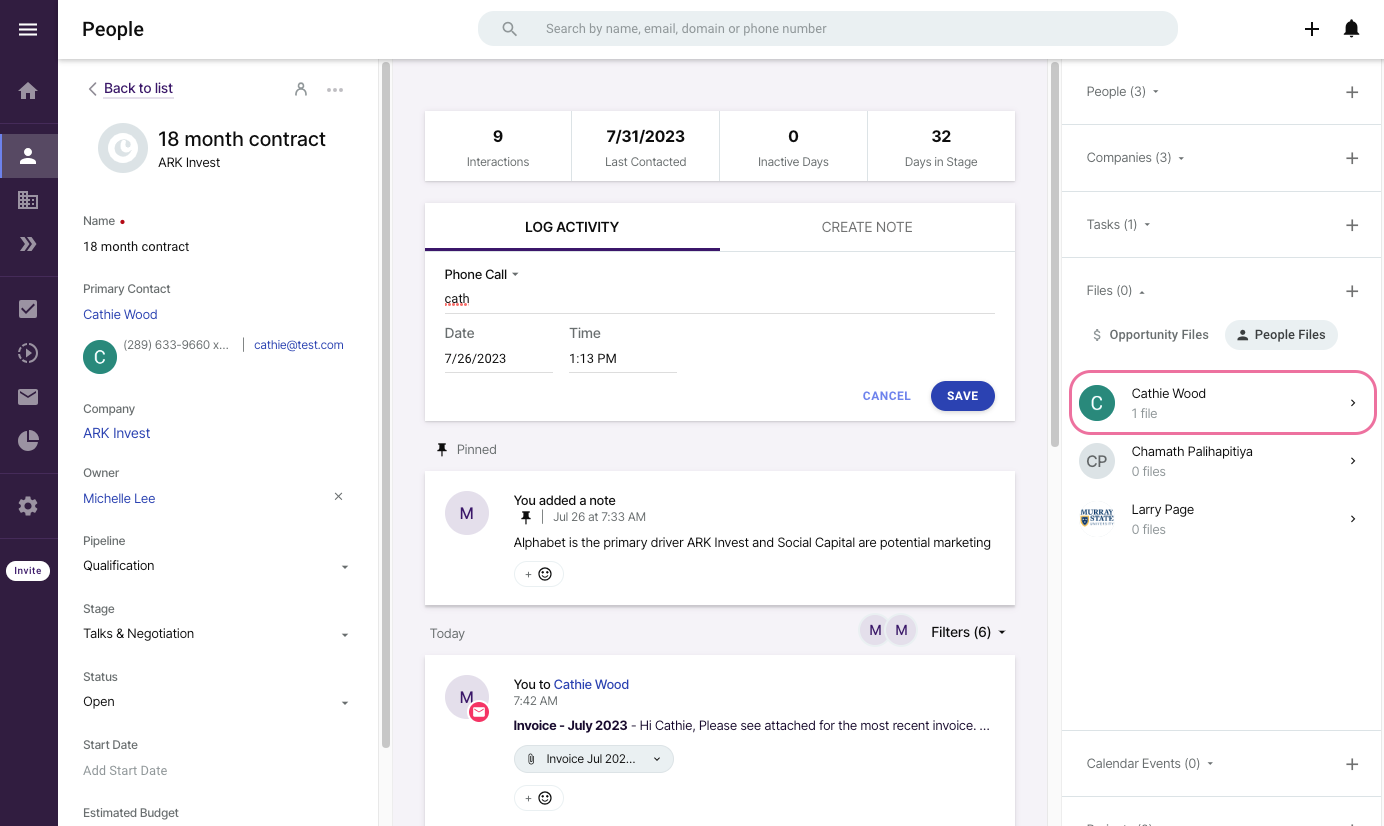Switch to CREATE NOTE tab

[867, 227]
